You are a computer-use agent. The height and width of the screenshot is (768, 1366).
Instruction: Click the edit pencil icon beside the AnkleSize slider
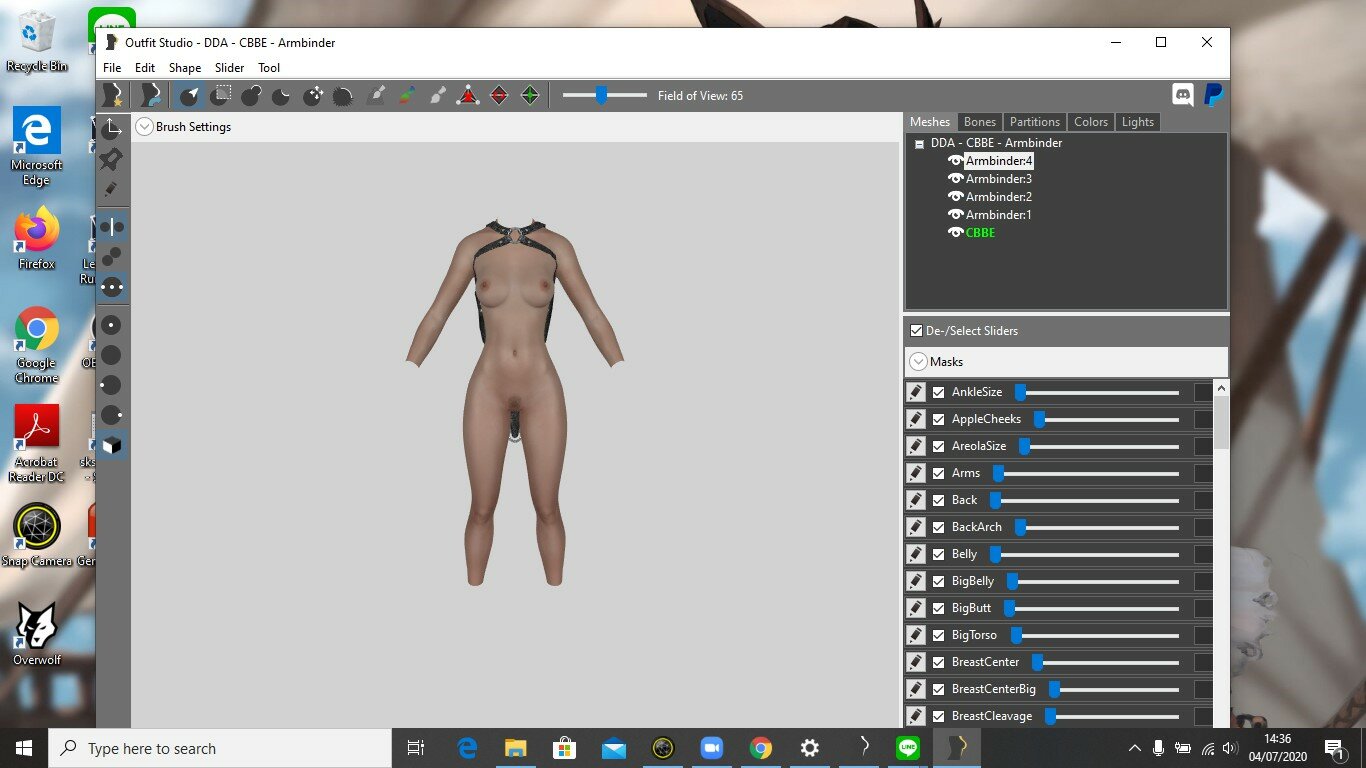(x=916, y=392)
